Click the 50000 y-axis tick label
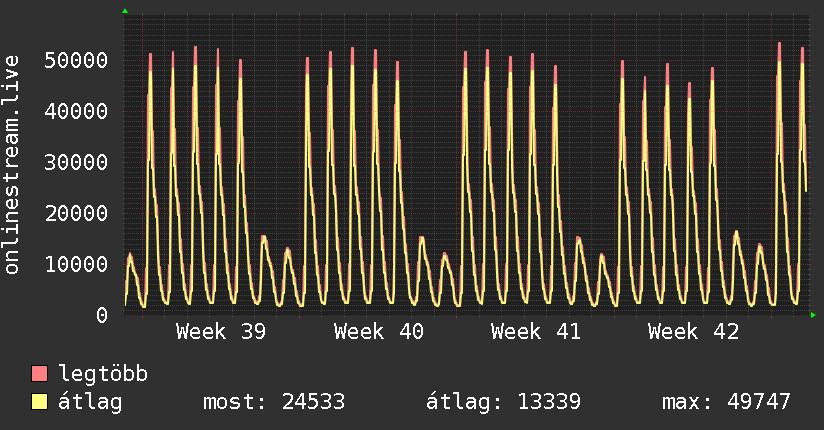The width and height of the screenshot is (824, 430). 76,60
